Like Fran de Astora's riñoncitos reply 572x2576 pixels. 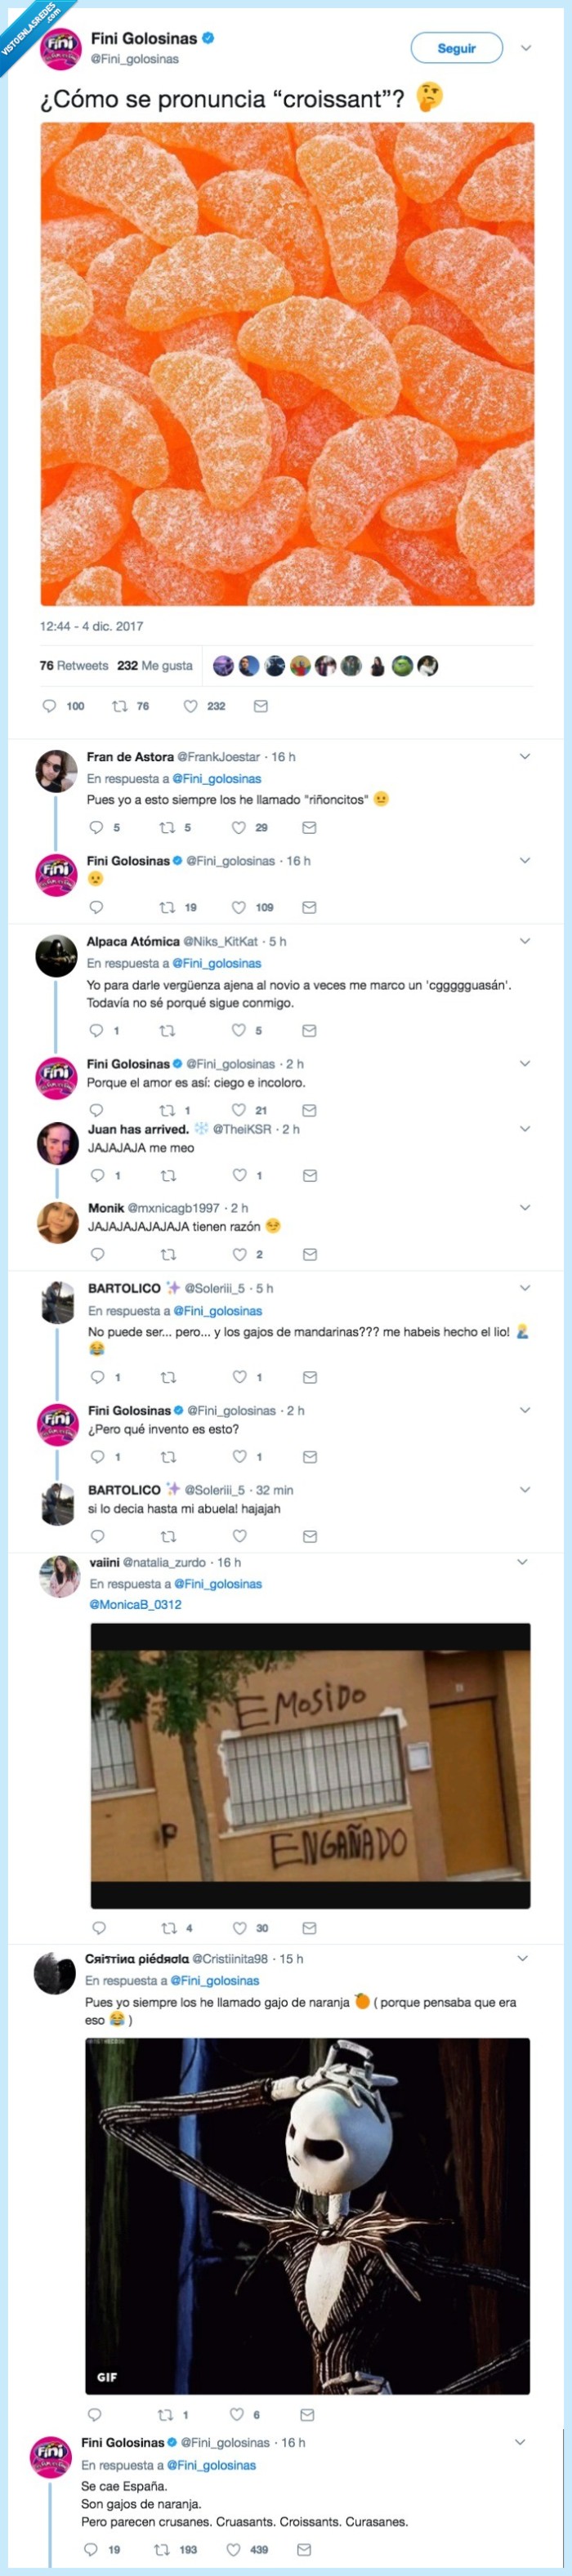coord(239,828)
